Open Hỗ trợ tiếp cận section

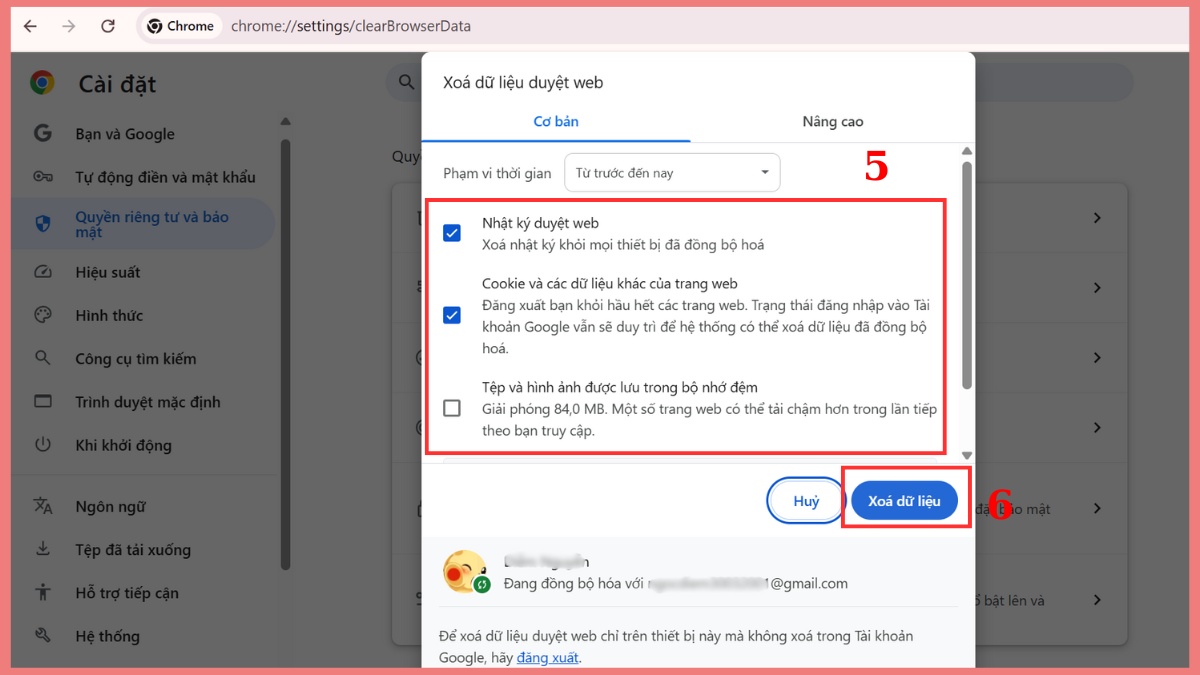click(x=127, y=592)
